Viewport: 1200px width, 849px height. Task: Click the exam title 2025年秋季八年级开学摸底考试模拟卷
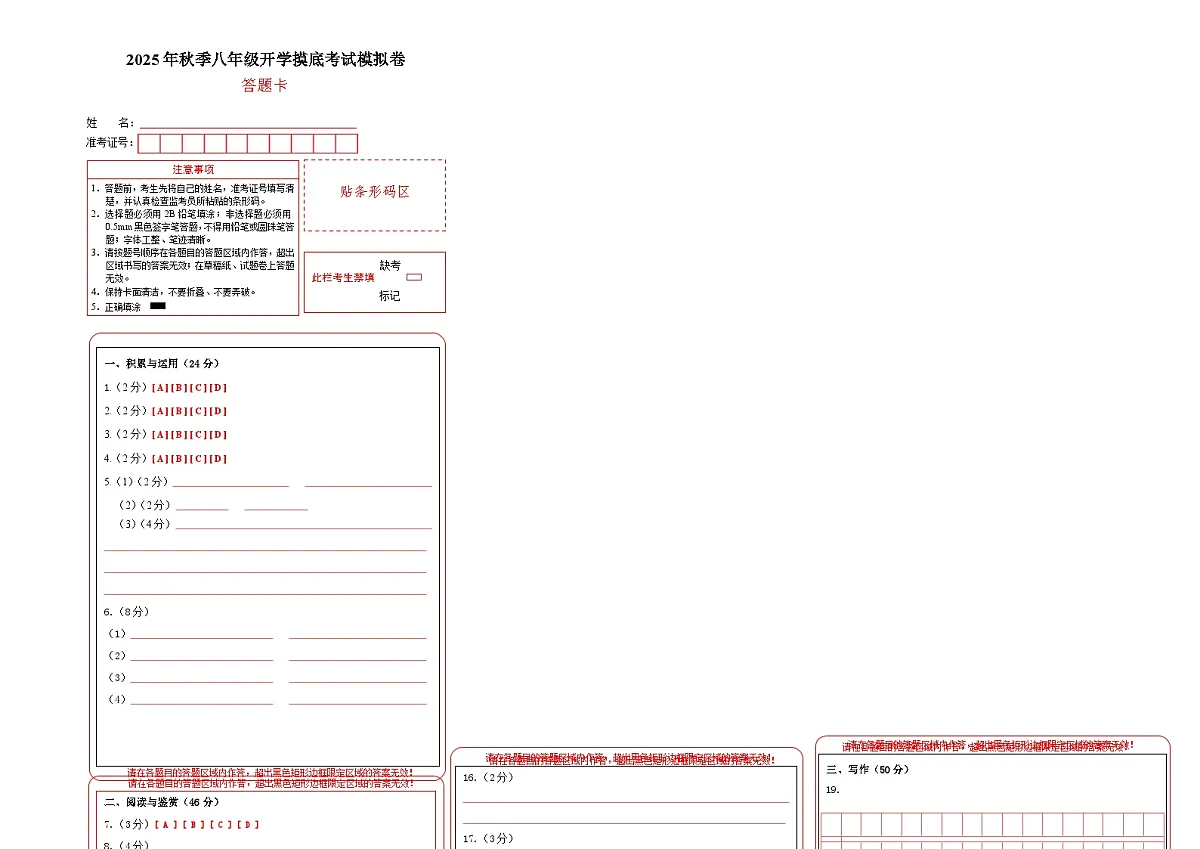coord(266,60)
